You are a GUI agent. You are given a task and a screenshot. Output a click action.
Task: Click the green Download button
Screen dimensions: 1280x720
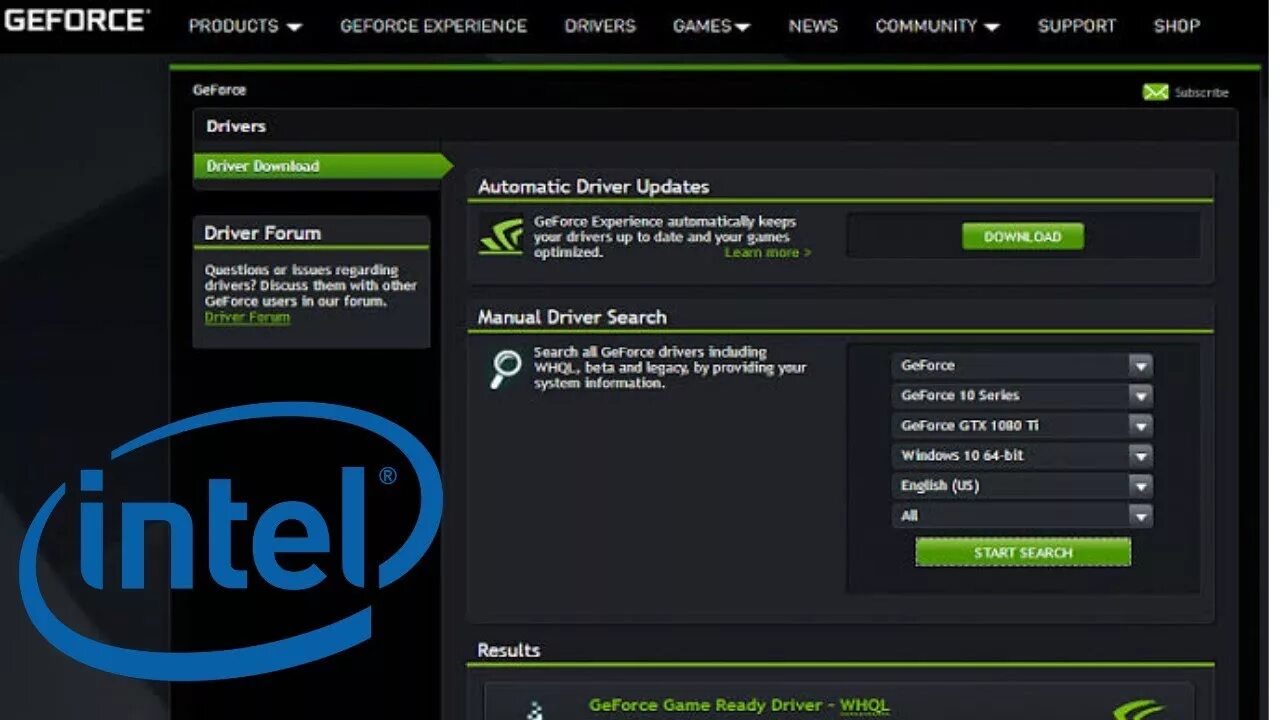pos(1022,237)
